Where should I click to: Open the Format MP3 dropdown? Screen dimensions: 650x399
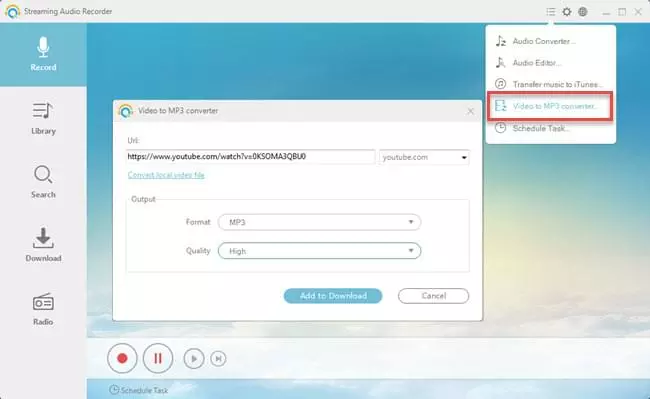(x=319, y=222)
